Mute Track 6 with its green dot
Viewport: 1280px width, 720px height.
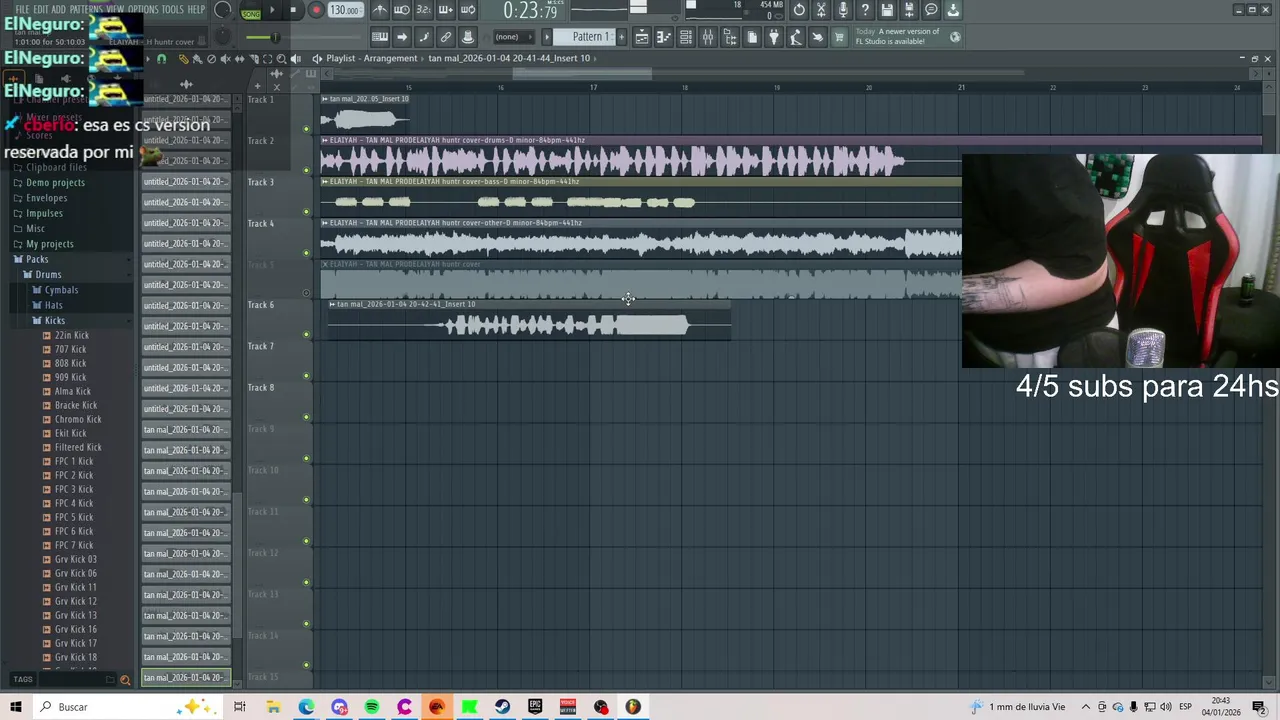click(x=306, y=335)
